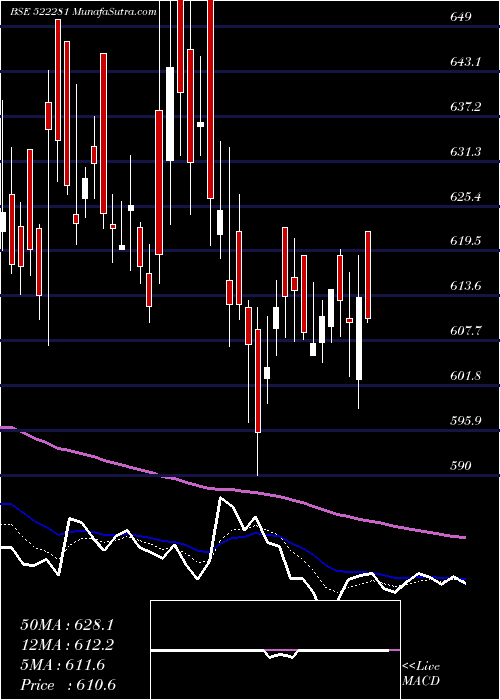The height and width of the screenshot is (700, 500).
Task: Click the 637.2 price axis label
Action: (x=465, y=107)
